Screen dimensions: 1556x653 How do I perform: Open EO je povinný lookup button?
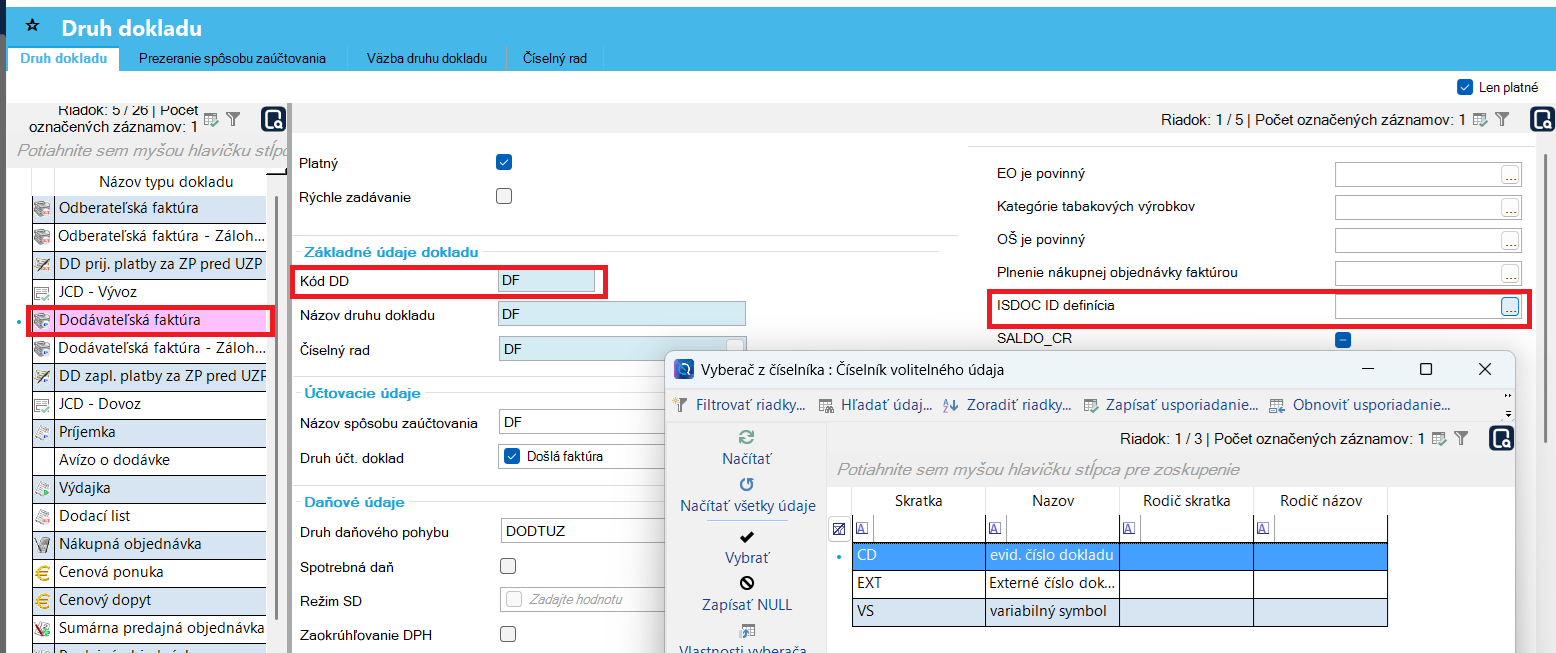1510,175
